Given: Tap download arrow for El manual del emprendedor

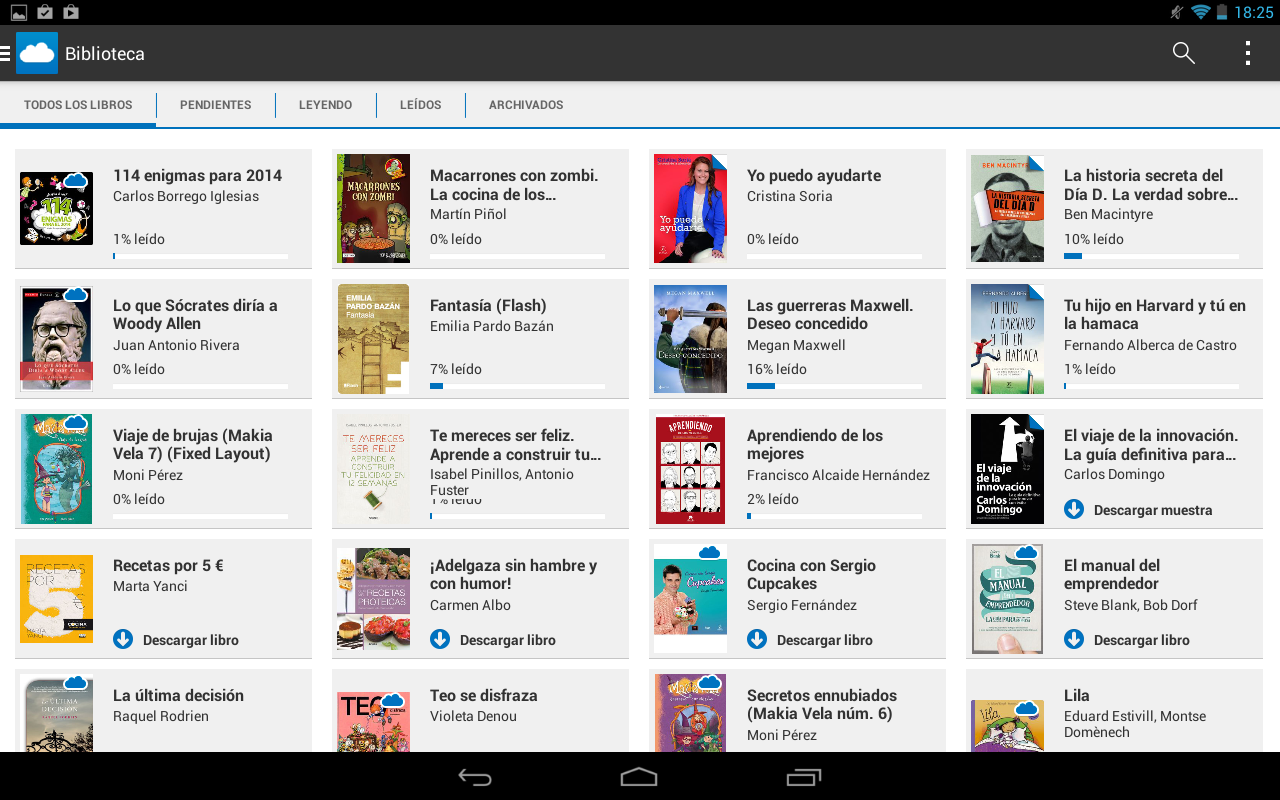Looking at the screenshot, I should [1074, 639].
